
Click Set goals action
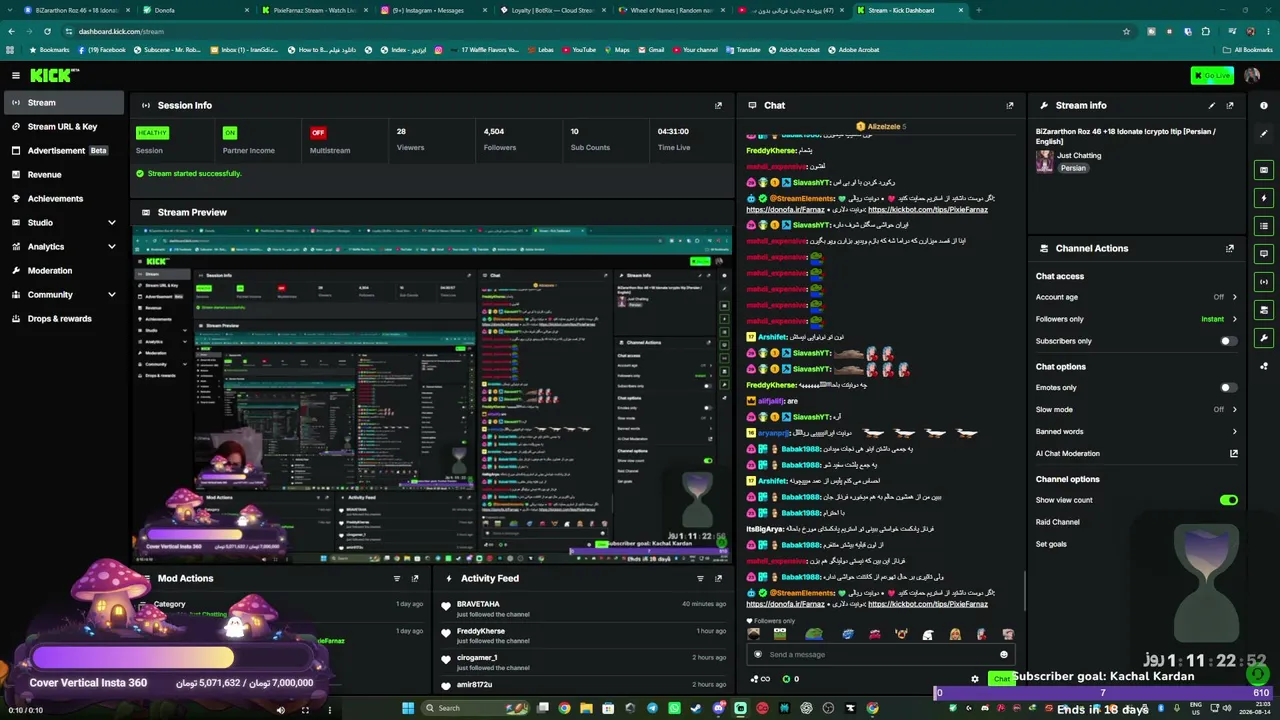[x=1051, y=544]
